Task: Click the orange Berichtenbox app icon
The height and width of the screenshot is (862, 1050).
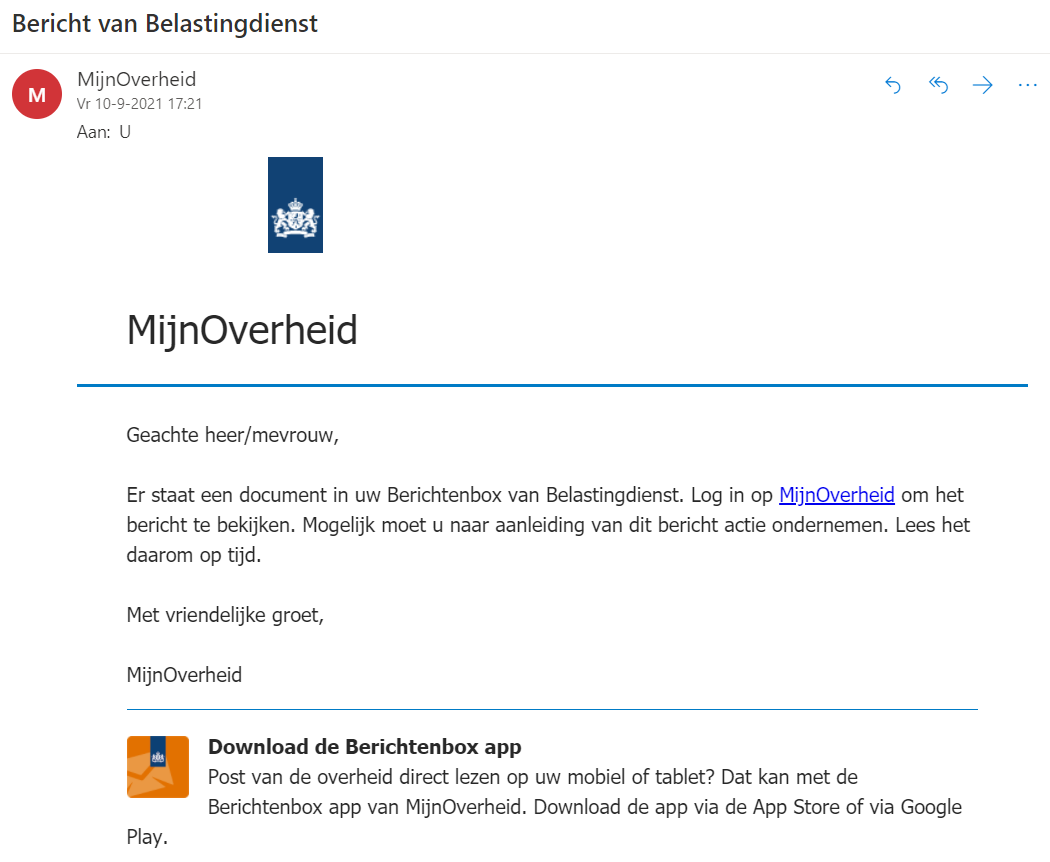Action: coord(158,767)
